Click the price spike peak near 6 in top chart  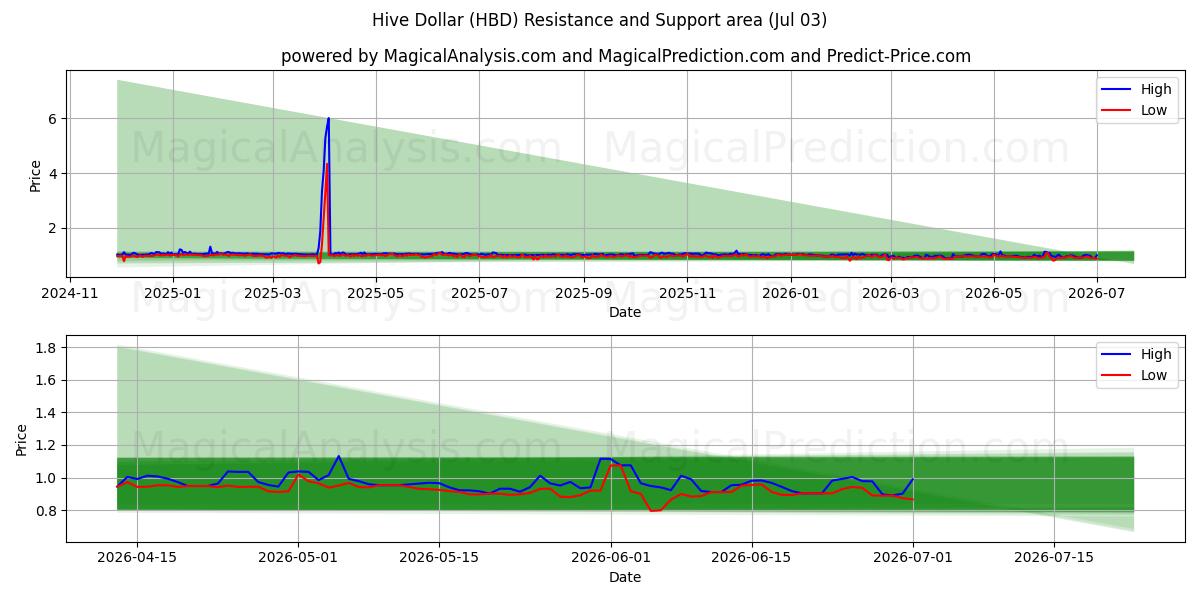point(328,119)
